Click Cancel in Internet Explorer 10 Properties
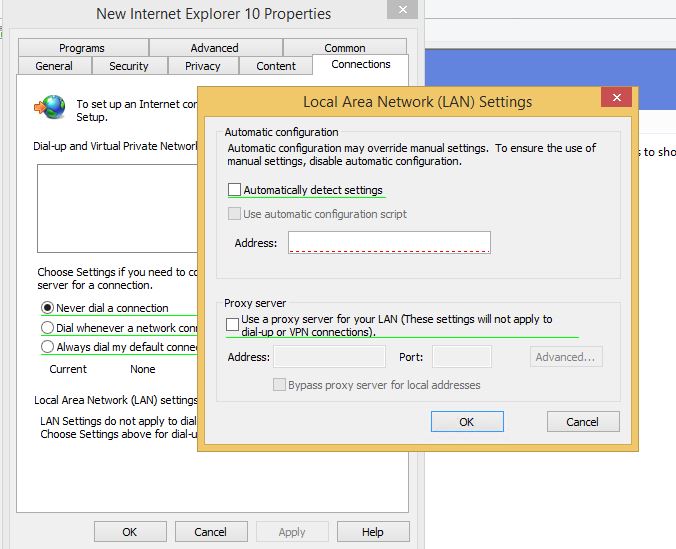 (x=211, y=531)
